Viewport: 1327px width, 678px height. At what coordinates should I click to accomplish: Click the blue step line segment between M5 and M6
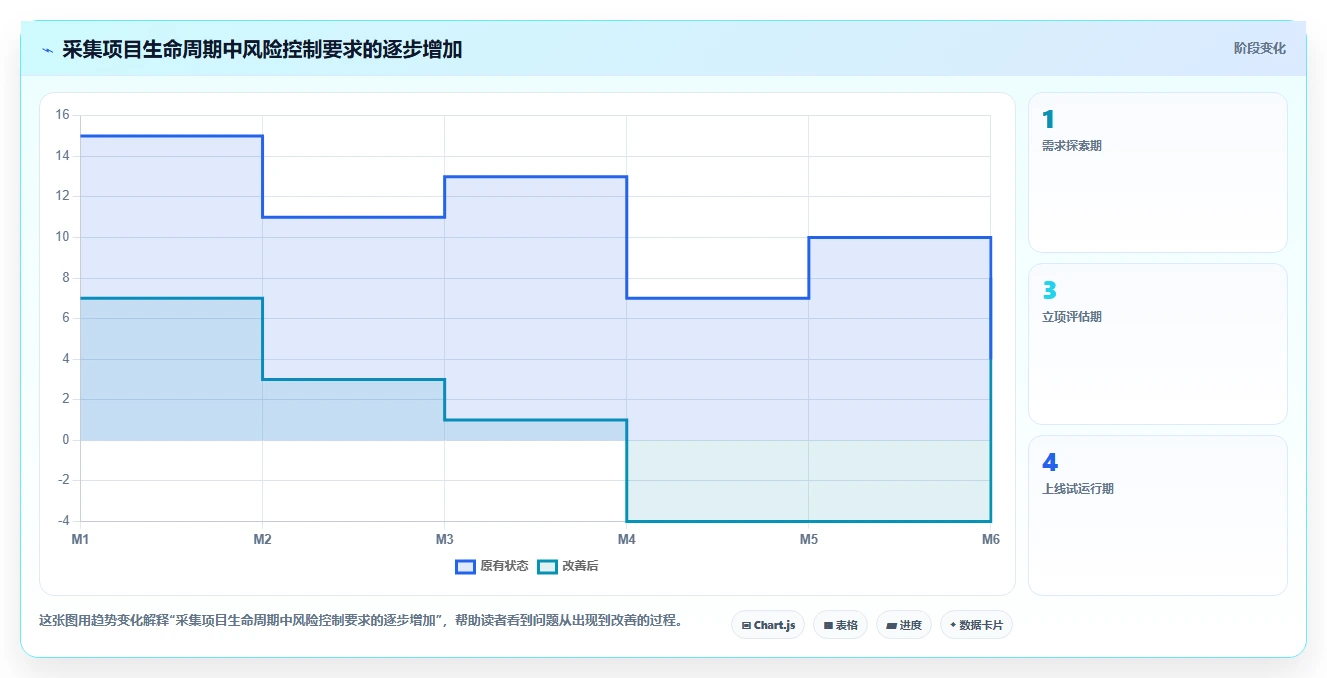899,238
